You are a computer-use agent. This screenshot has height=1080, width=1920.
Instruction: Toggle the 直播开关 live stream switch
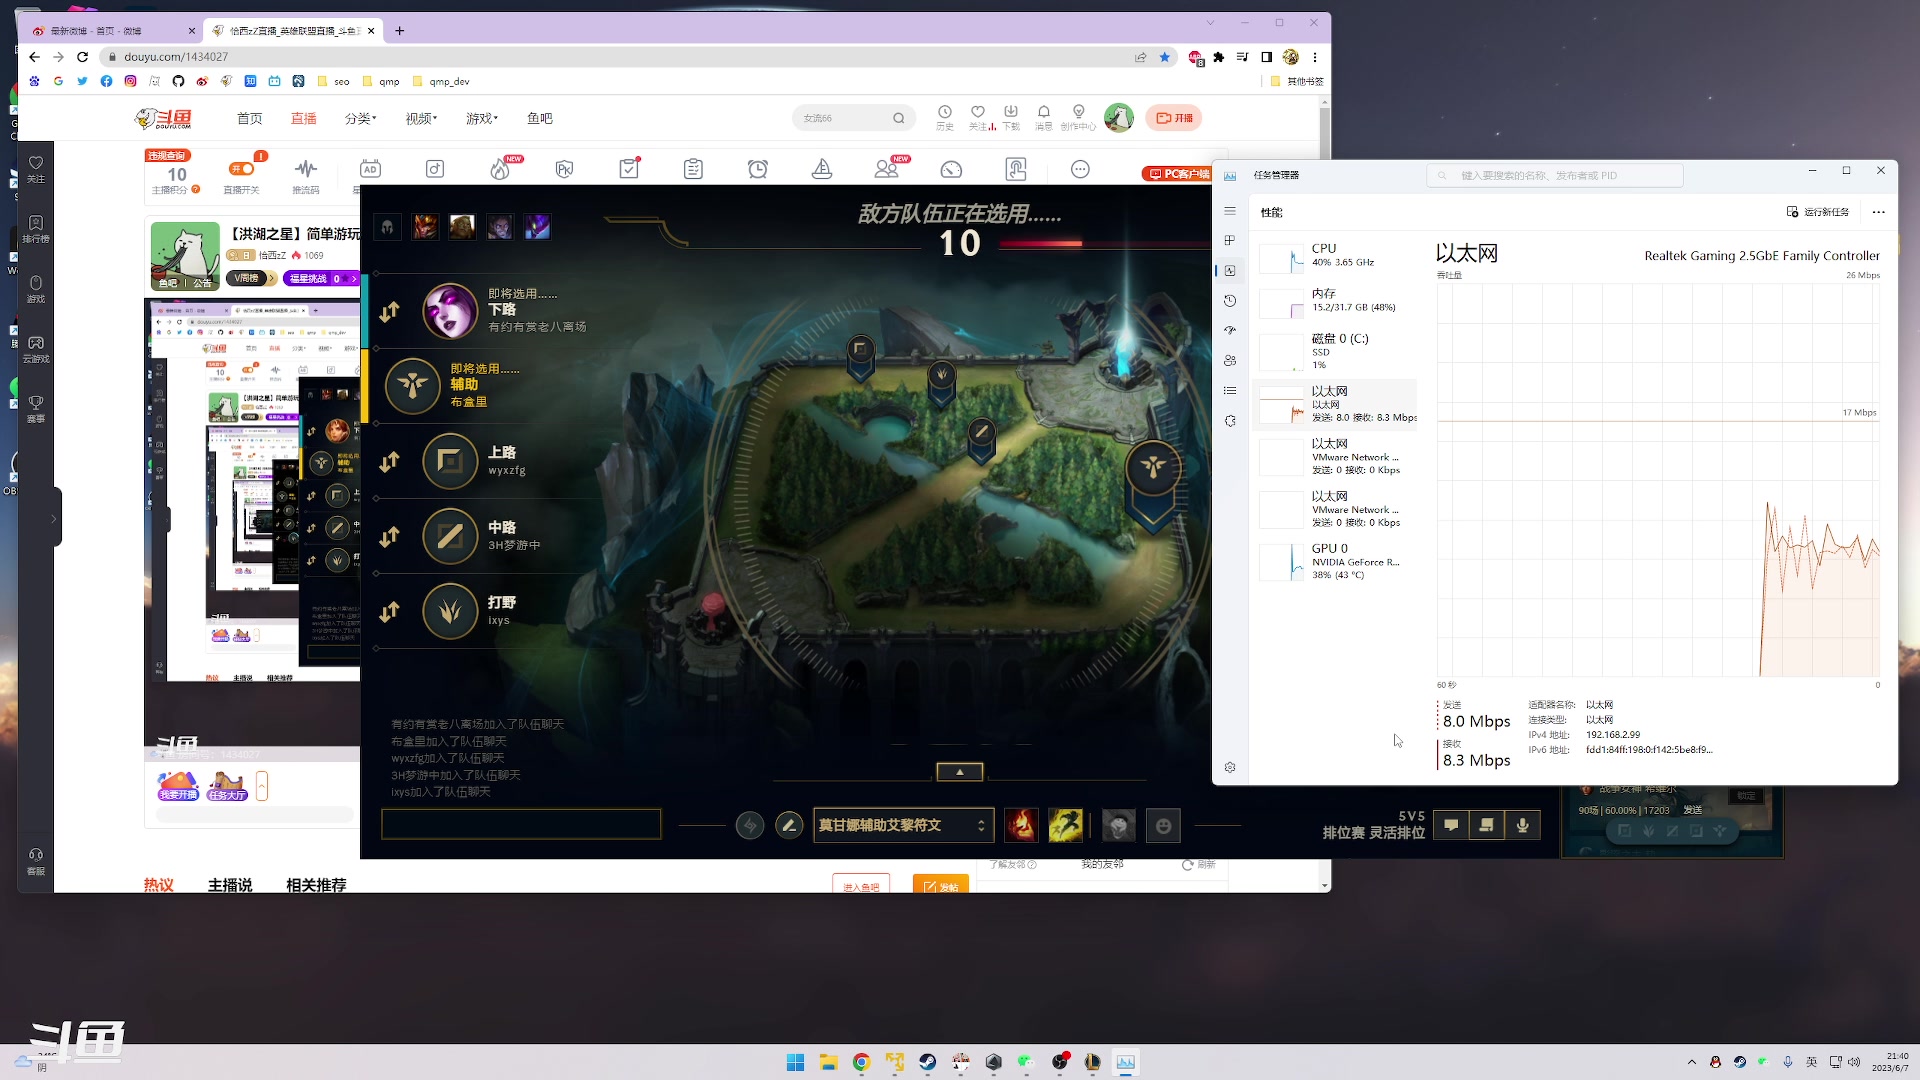(x=241, y=169)
